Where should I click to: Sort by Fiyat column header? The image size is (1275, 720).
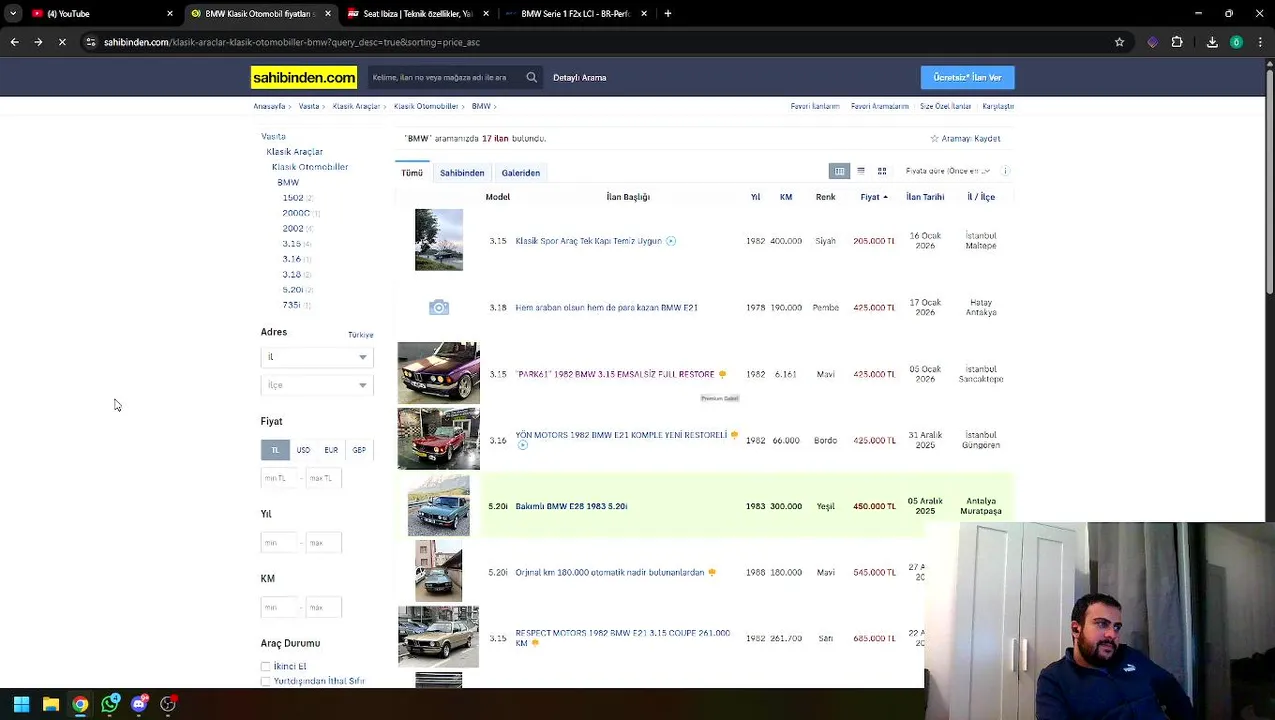pos(873,197)
